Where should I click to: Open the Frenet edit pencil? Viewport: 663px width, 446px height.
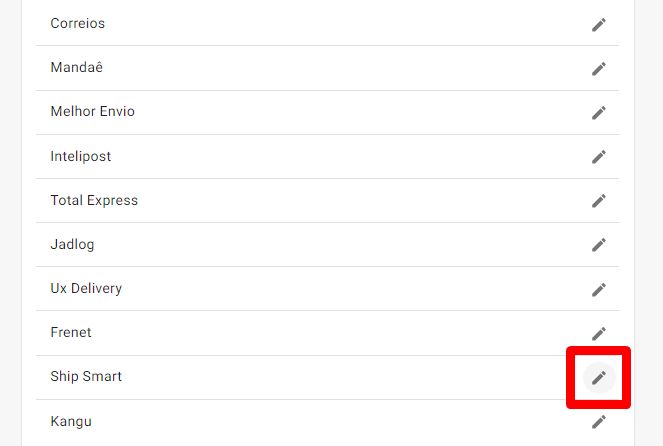[x=598, y=333]
